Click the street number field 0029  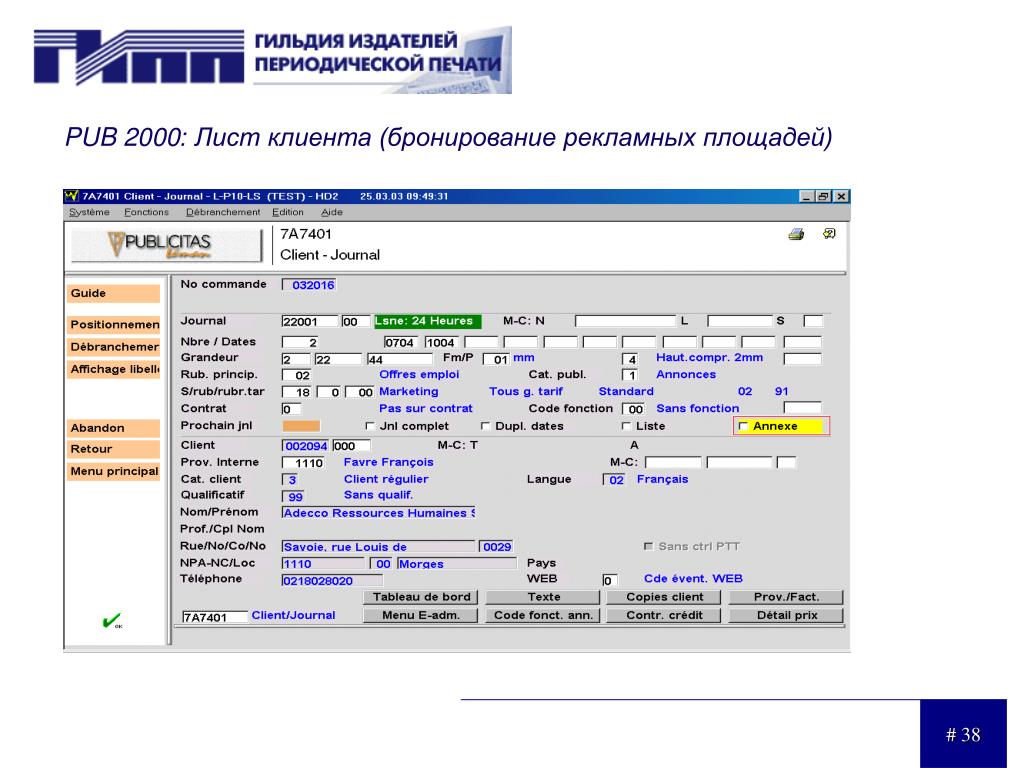point(496,547)
